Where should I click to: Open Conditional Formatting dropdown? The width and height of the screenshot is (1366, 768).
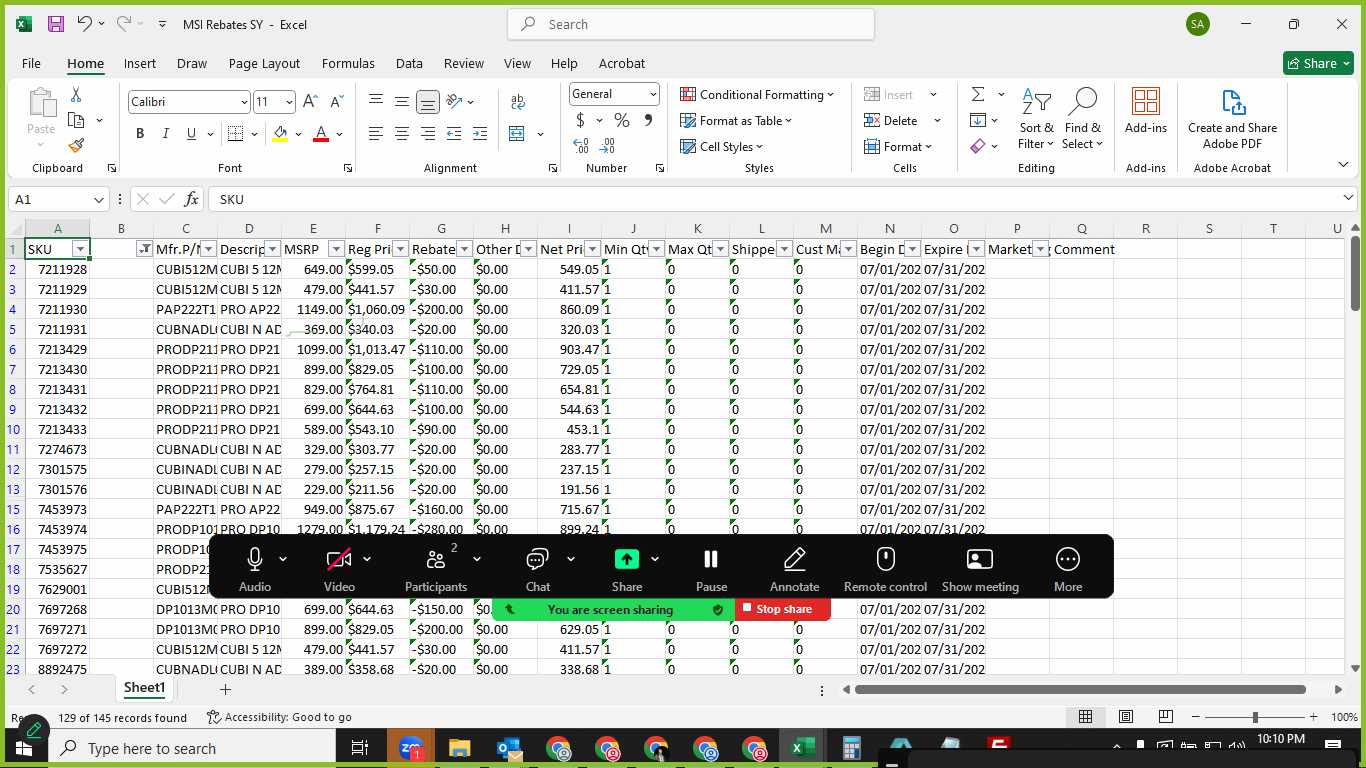[x=757, y=94]
